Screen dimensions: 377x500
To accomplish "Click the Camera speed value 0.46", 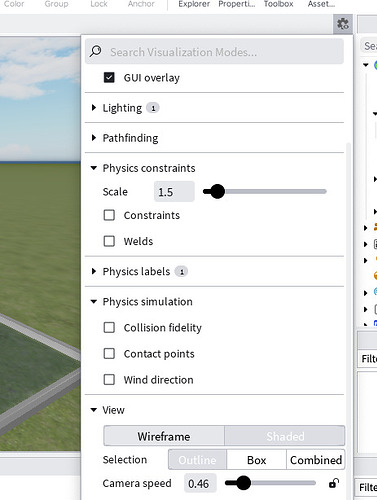I will [x=200, y=483].
